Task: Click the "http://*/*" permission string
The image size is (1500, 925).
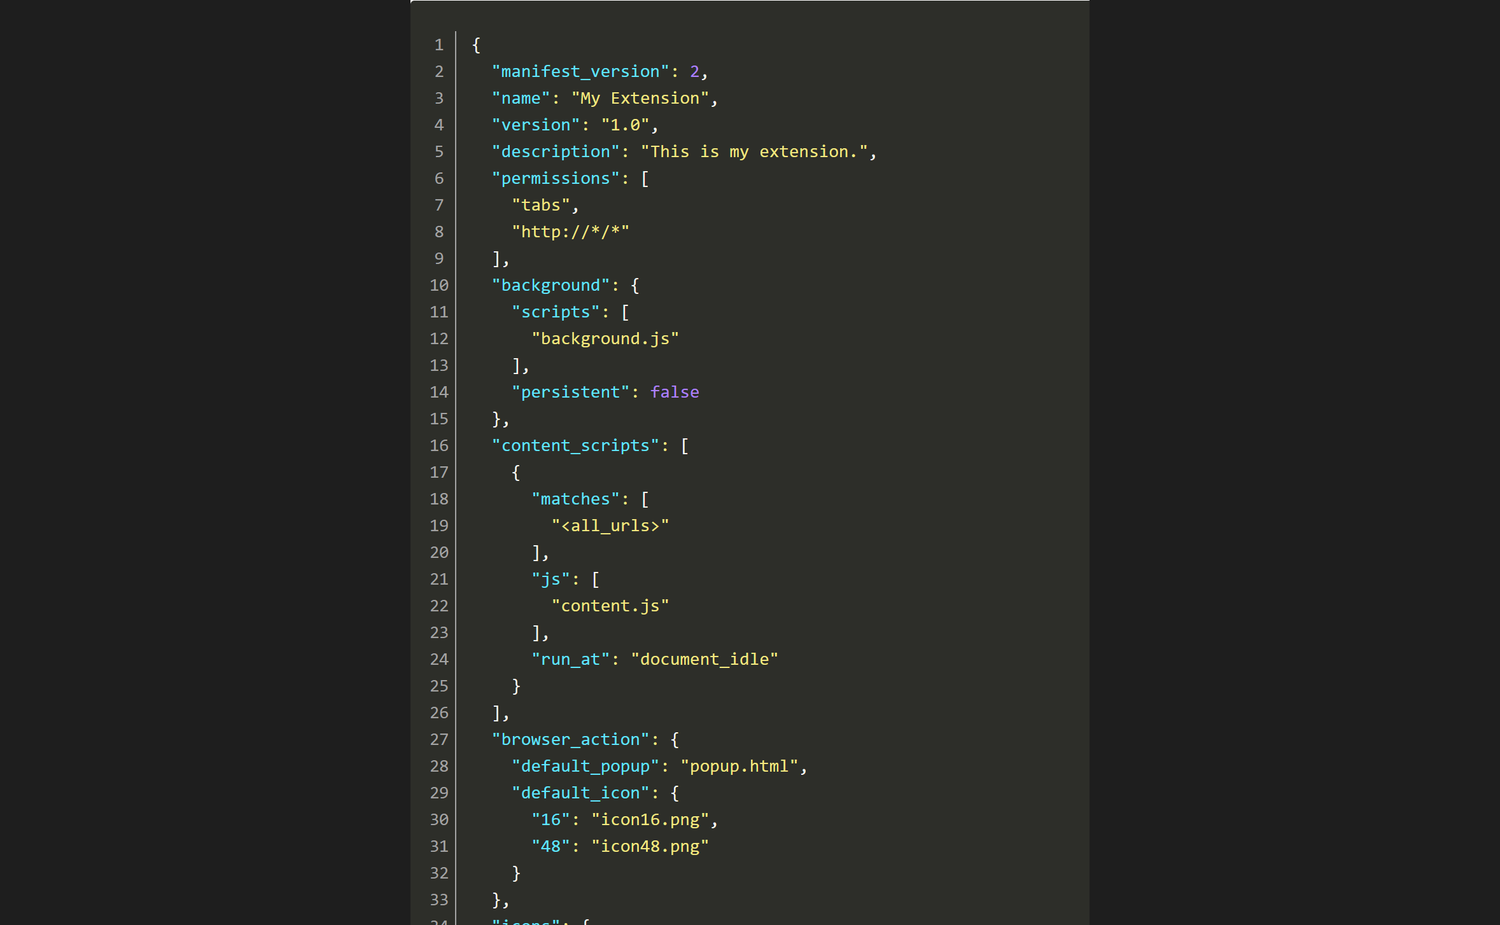Action: 570,232
